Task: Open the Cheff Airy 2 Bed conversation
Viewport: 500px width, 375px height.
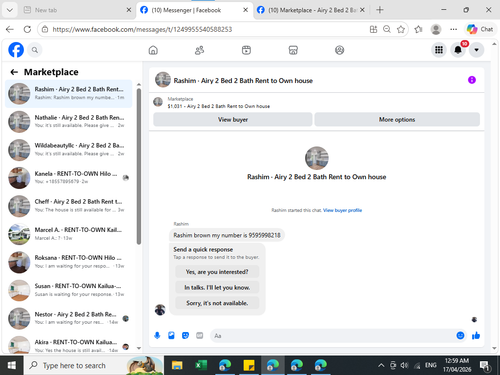Action: pyautogui.click(x=69, y=206)
